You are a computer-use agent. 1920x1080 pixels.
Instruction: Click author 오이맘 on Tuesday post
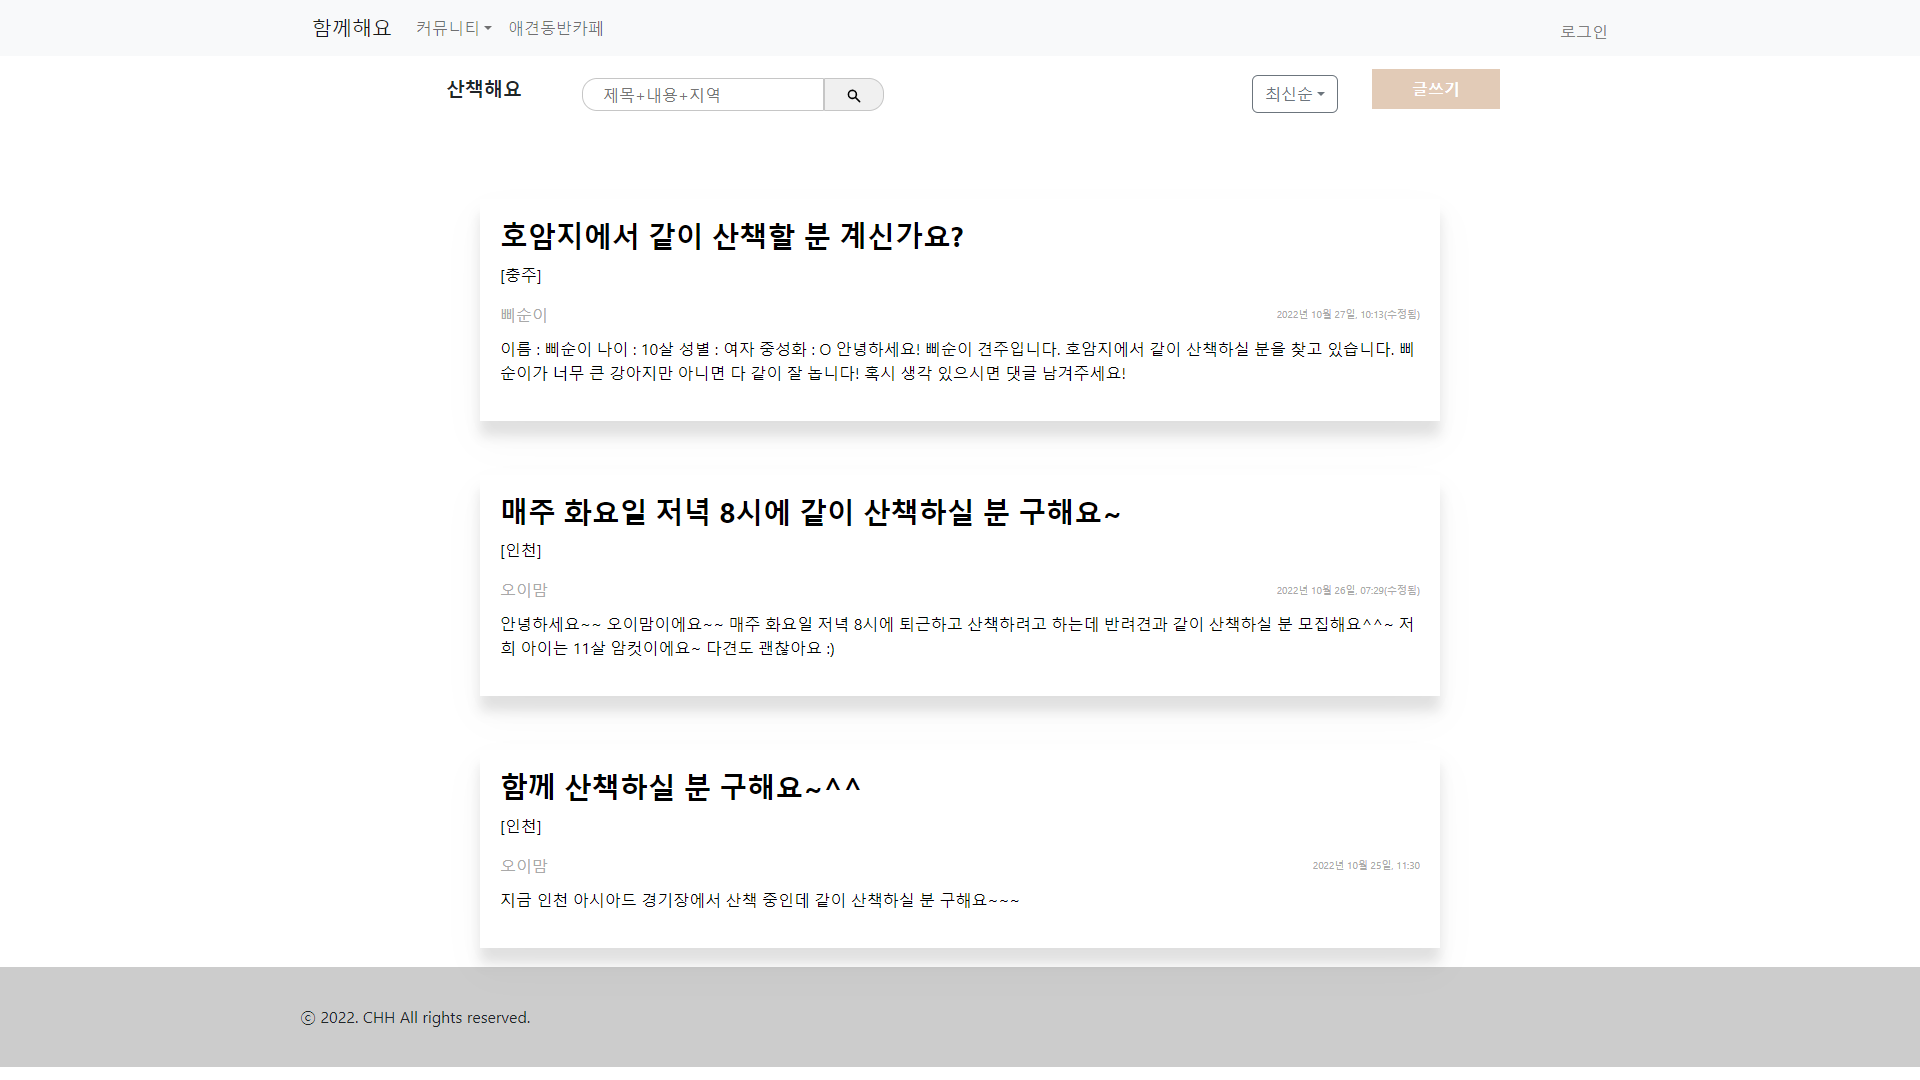(x=524, y=590)
